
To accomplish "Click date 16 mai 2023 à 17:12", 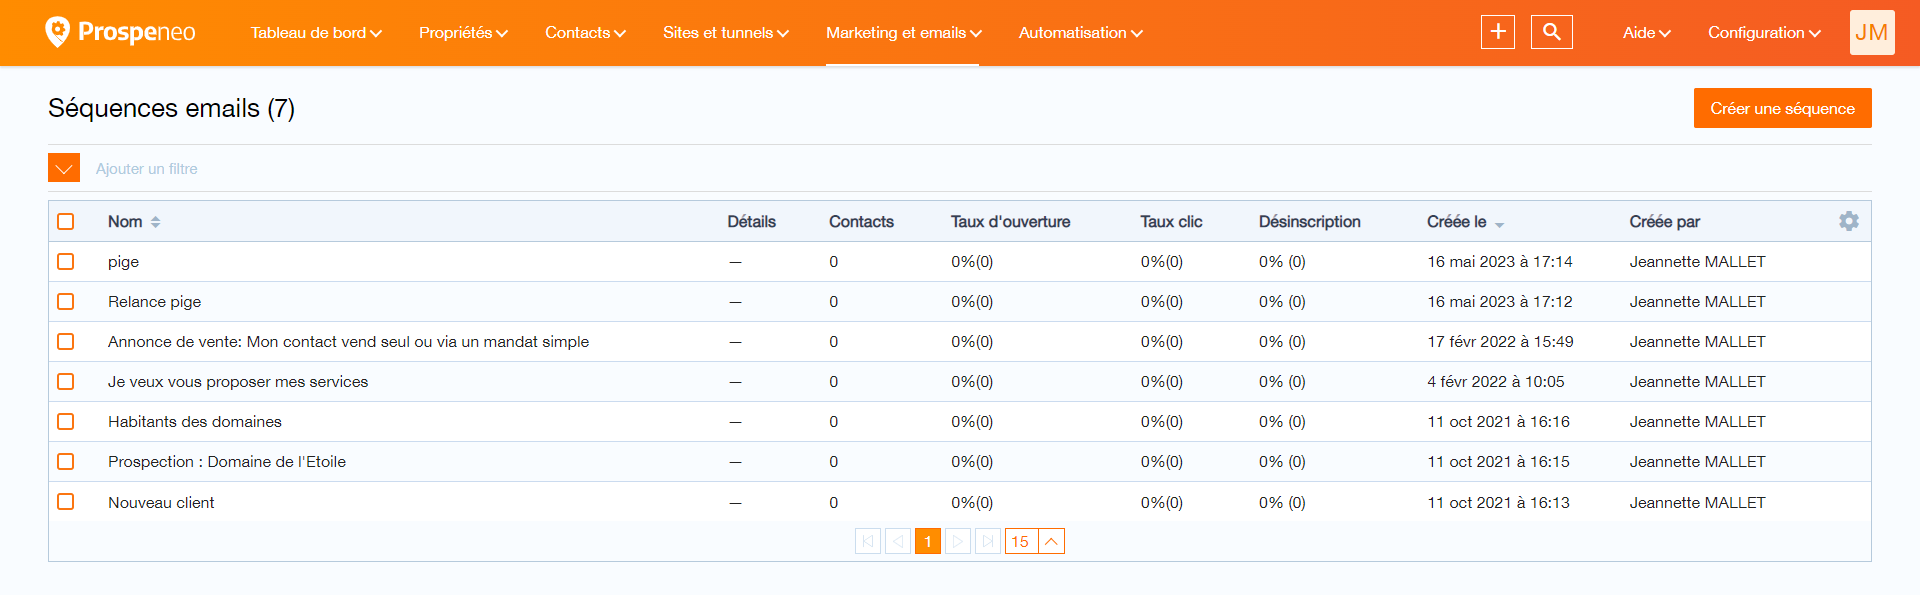I will click(1499, 302).
